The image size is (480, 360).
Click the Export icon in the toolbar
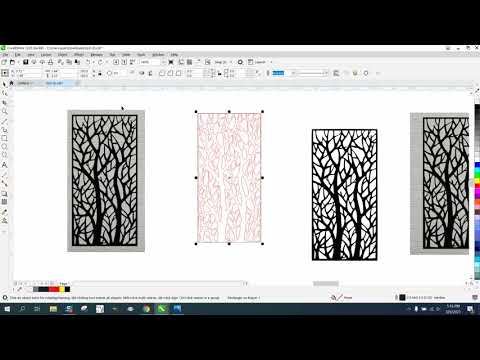coord(124,62)
